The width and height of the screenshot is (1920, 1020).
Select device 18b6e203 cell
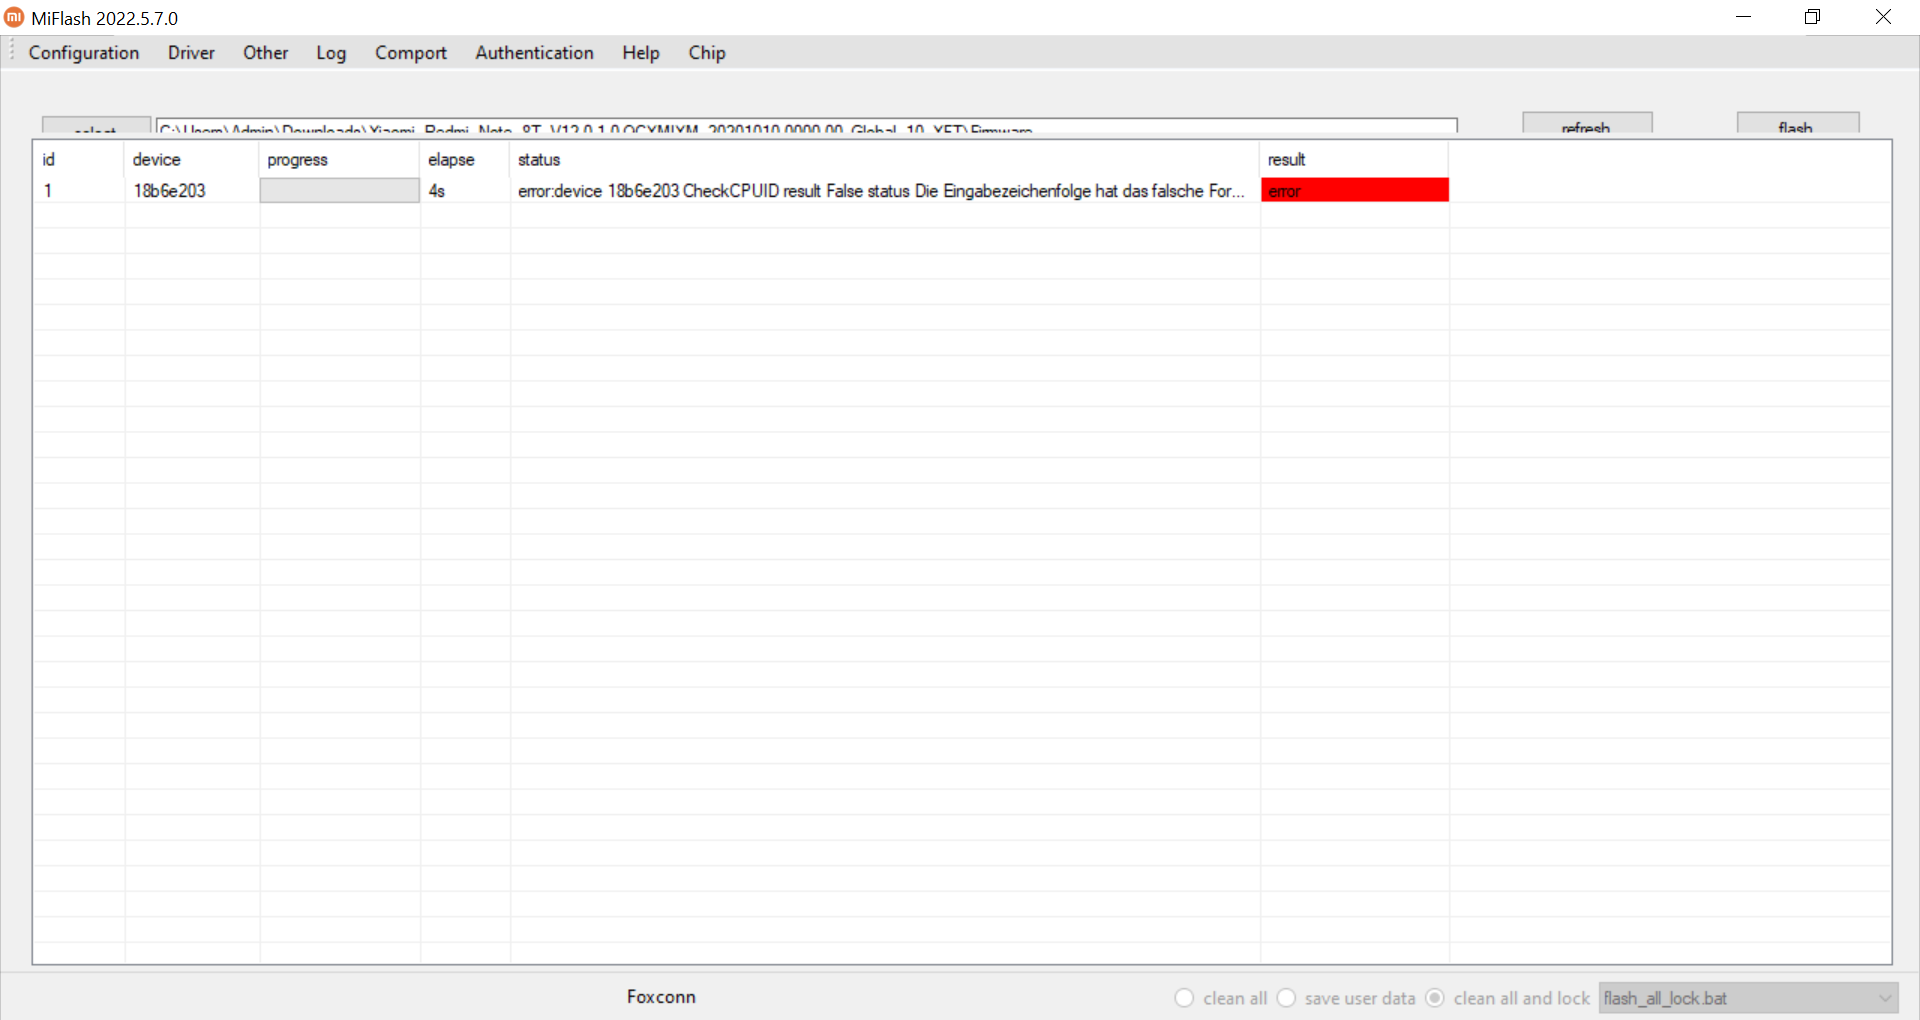coord(192,190)
